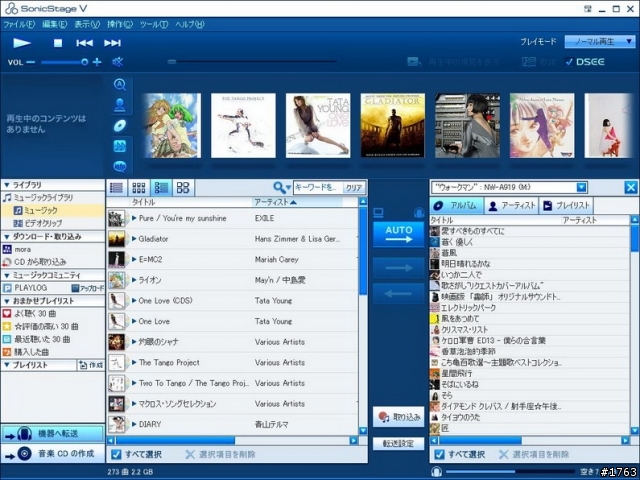Select the album disc icon beside covers
This screenshot has width=640, height=480.
coord(120,125)
